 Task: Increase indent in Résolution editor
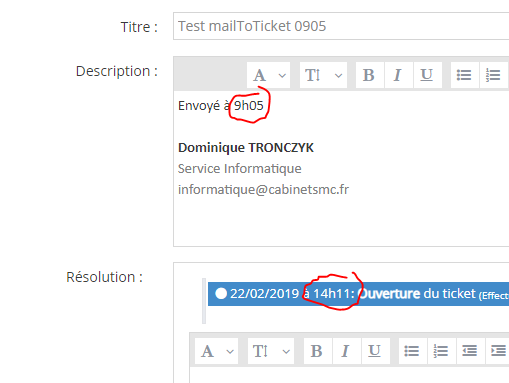pos(499,351)
